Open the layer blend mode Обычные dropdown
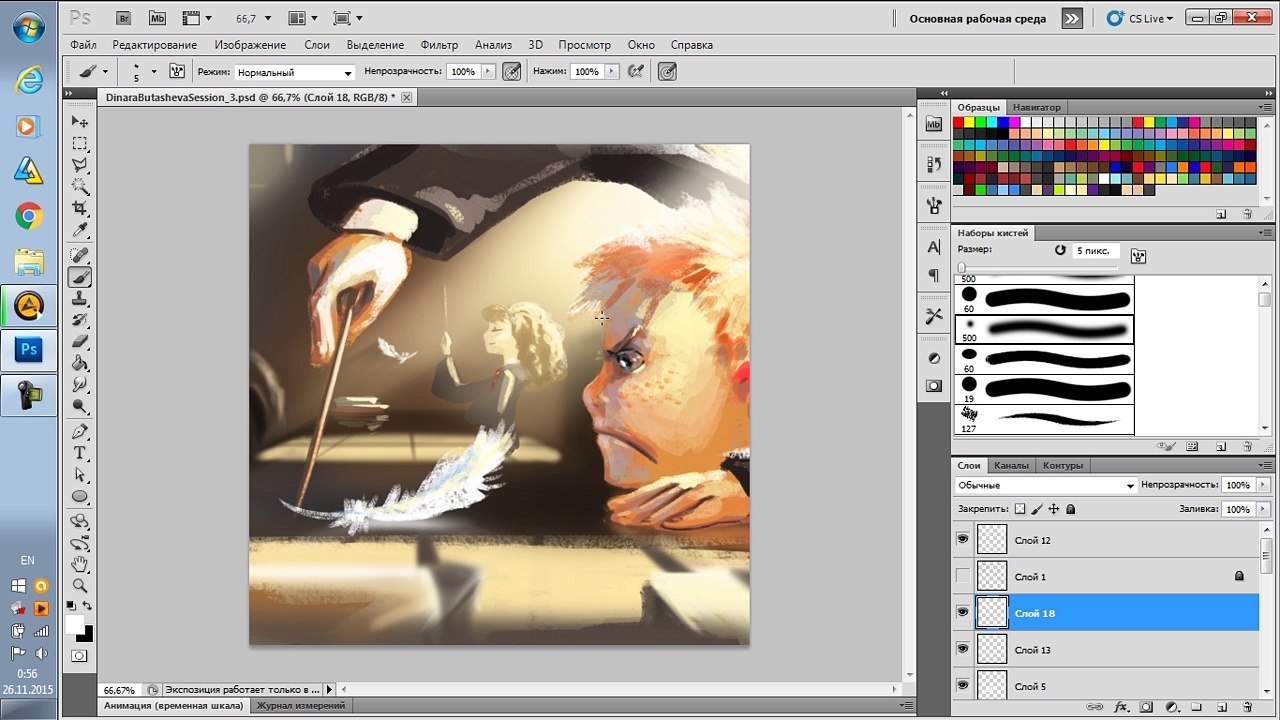1280x720 pixels. point(1046,485)
